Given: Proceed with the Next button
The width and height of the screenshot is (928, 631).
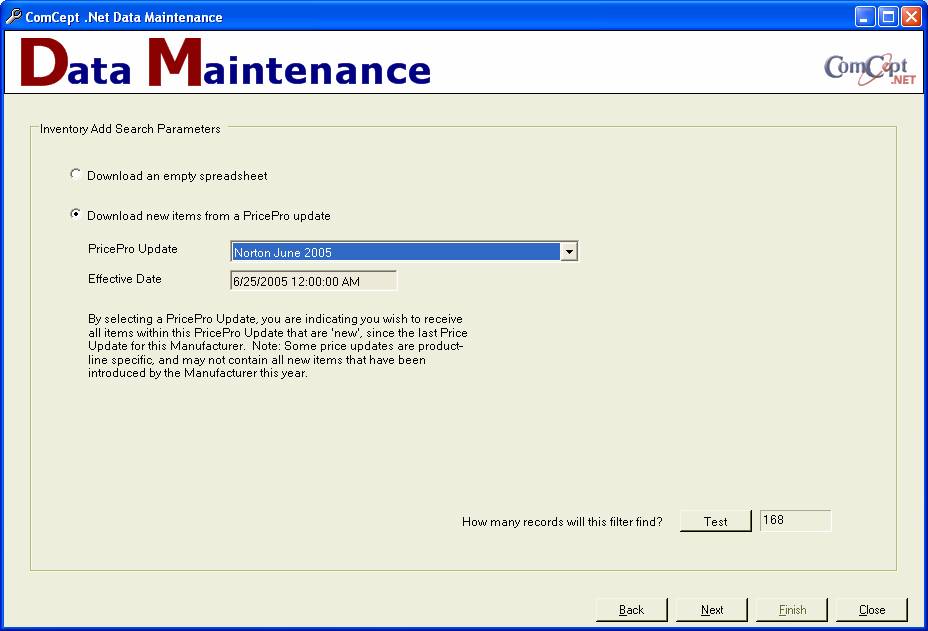Looking at the screenshot, I should pyautogui.click(x=712, y=610).
